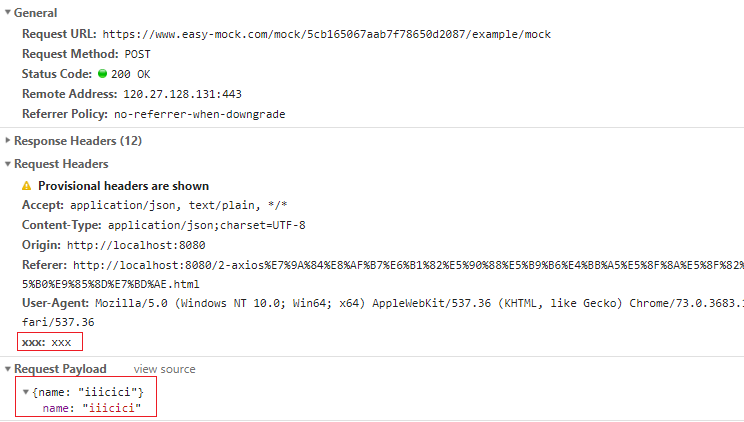Expand the Response Headers (12) section

pyautogui.click(x=8, y=141)
